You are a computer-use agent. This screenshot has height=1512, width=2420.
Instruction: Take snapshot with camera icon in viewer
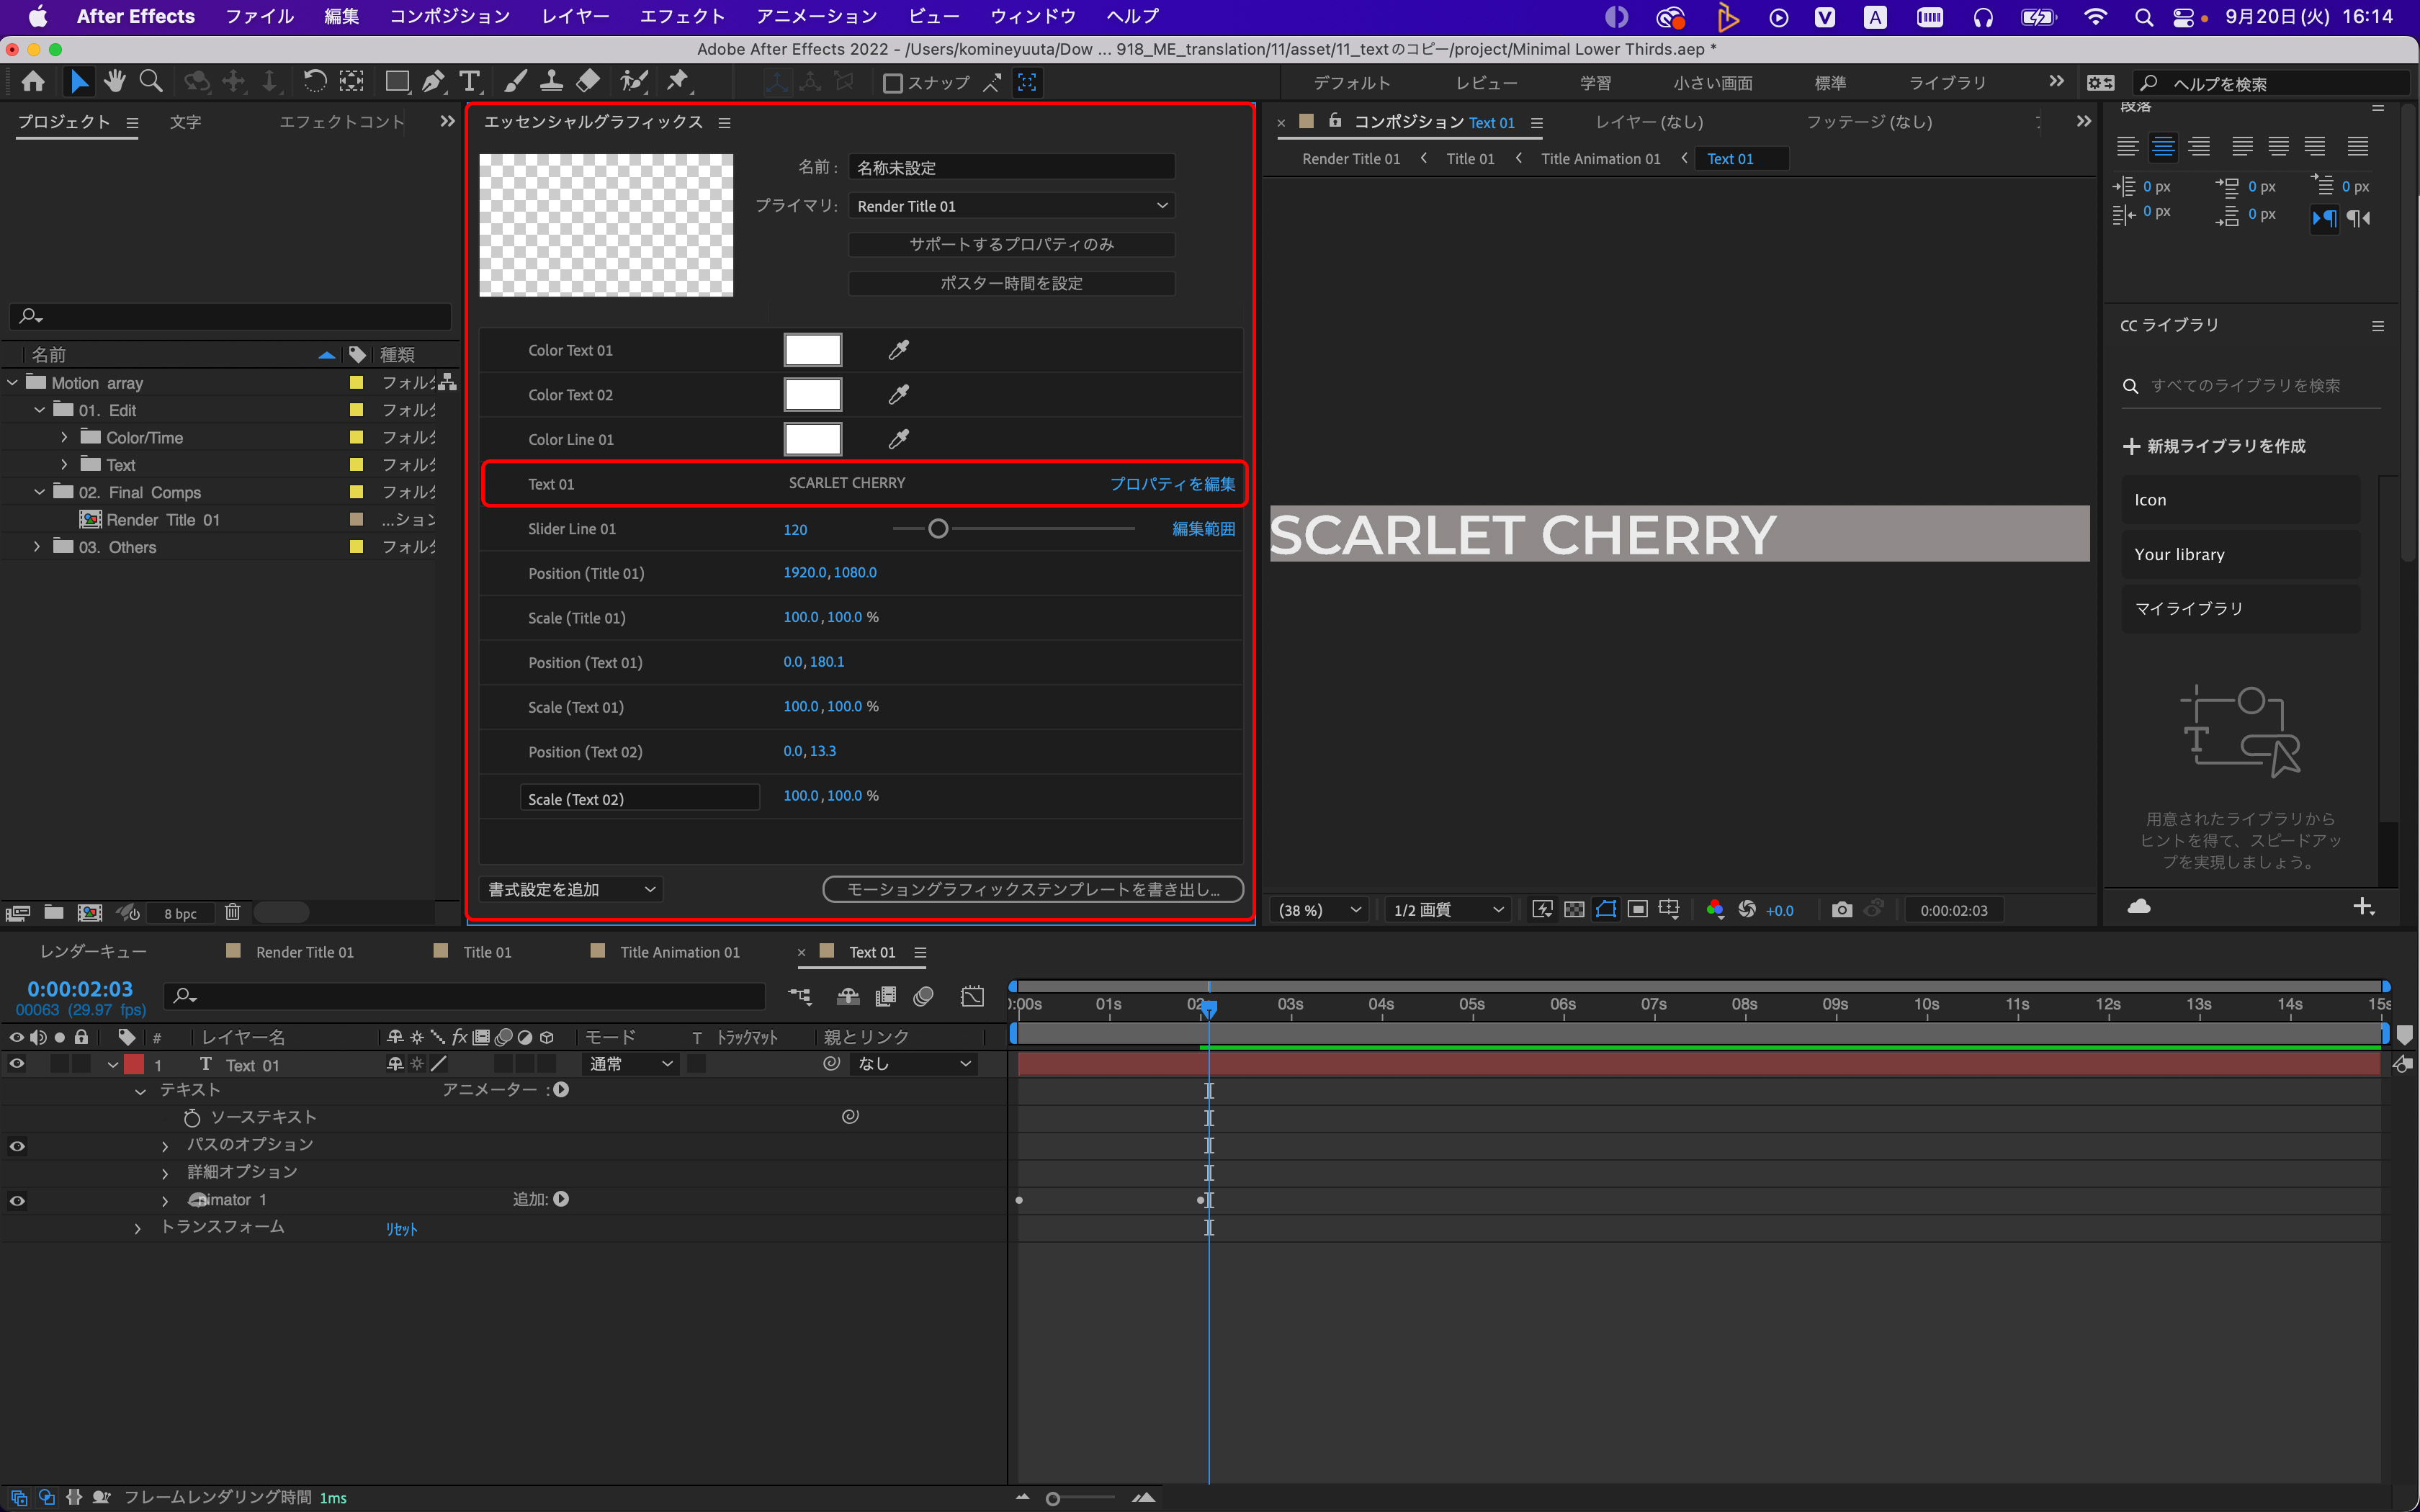(1841, 909)
